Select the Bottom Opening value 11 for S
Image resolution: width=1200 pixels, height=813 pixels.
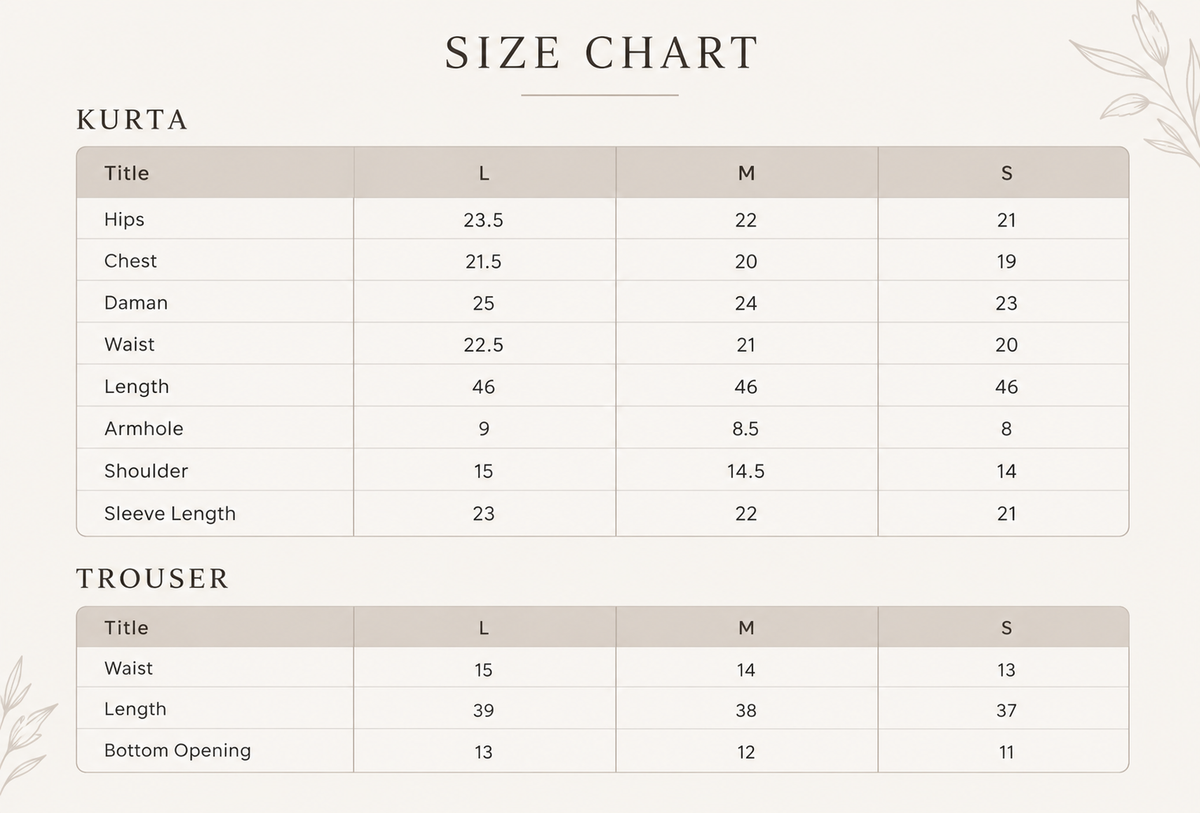1006,753
